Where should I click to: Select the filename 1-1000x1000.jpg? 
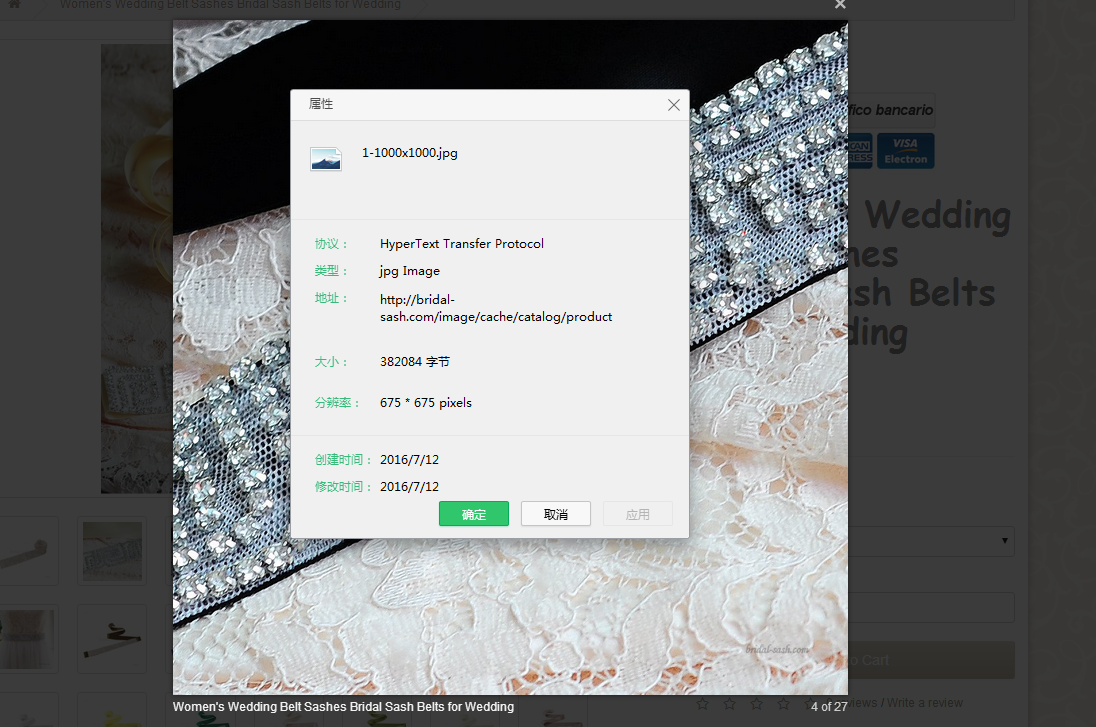click(x=410, y=152)
